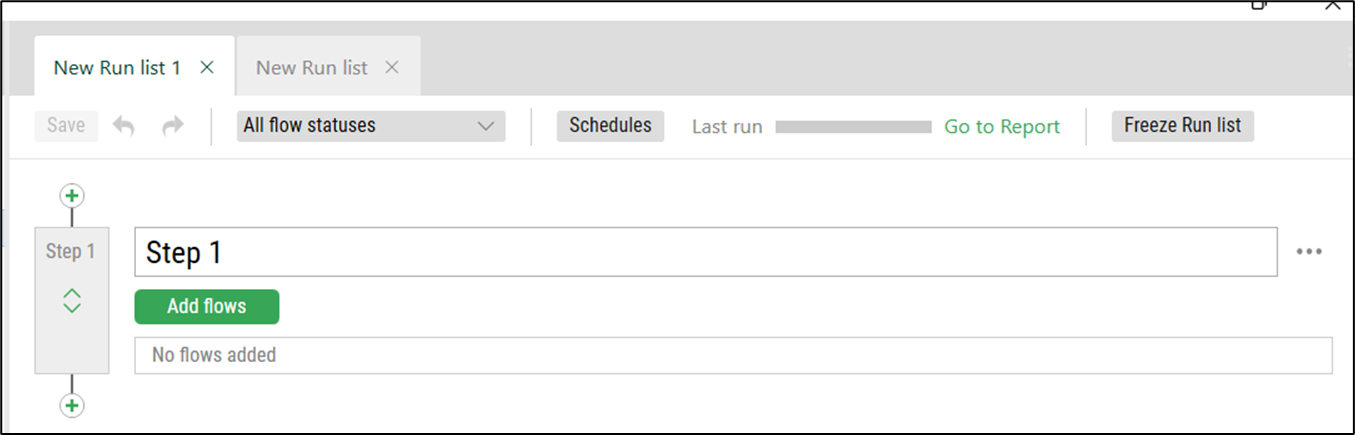Click the undo arrow icon
Screen dimensions: 1355x435
124,126
